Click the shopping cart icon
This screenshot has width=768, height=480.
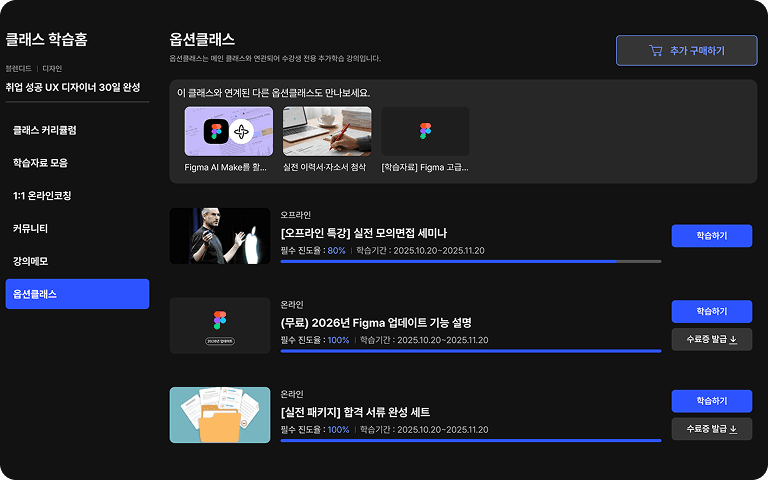pos(655,50)
